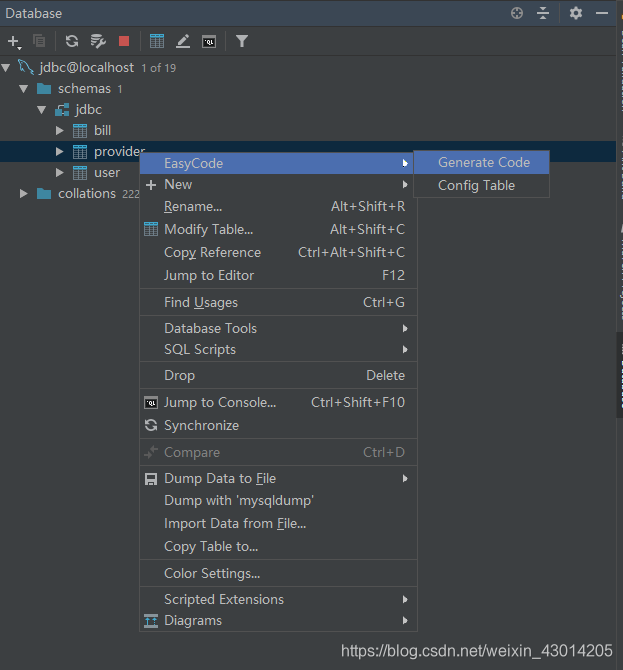The image size is (623, 670).
Task: Click the duplicate data source icon
Action: click(39, 41)
